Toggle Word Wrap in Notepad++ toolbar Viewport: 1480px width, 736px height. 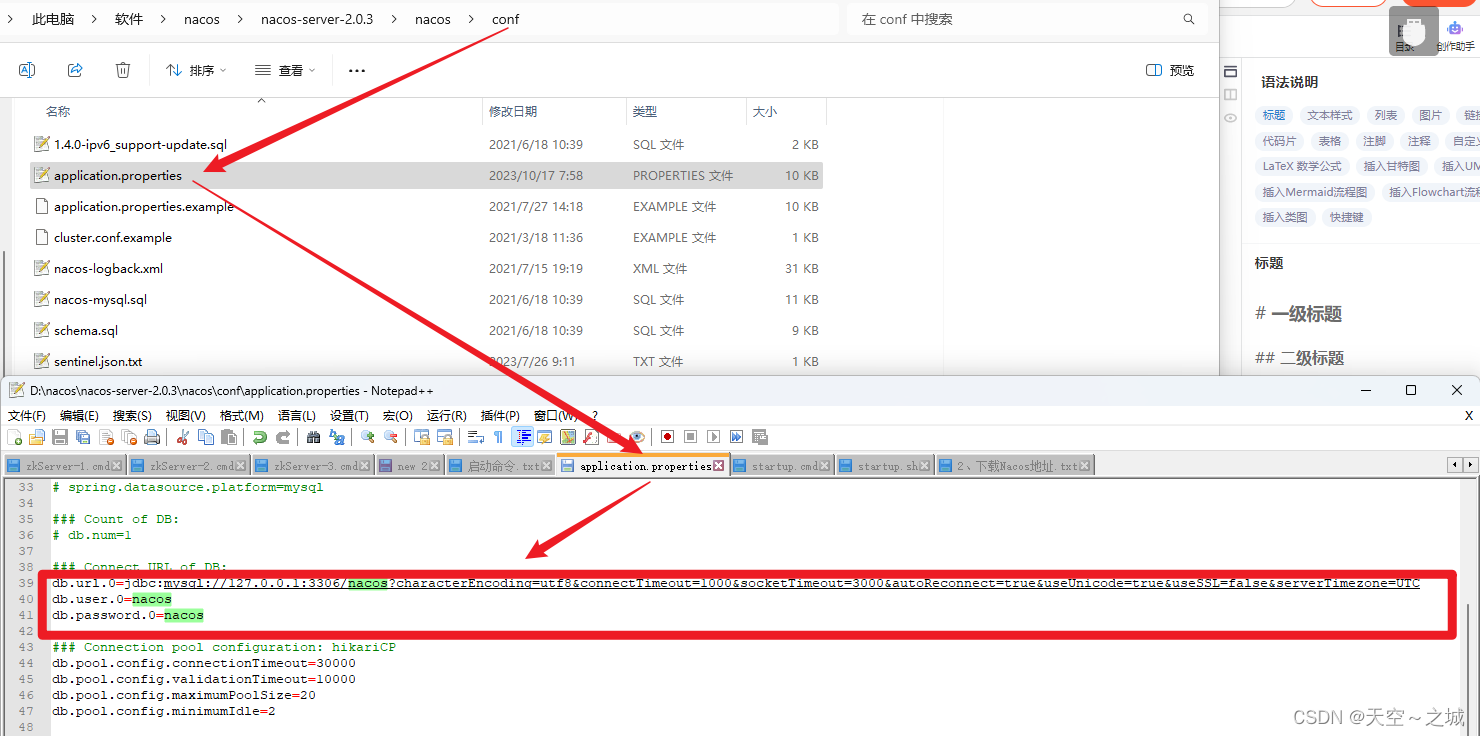click(x=476, y=437)
